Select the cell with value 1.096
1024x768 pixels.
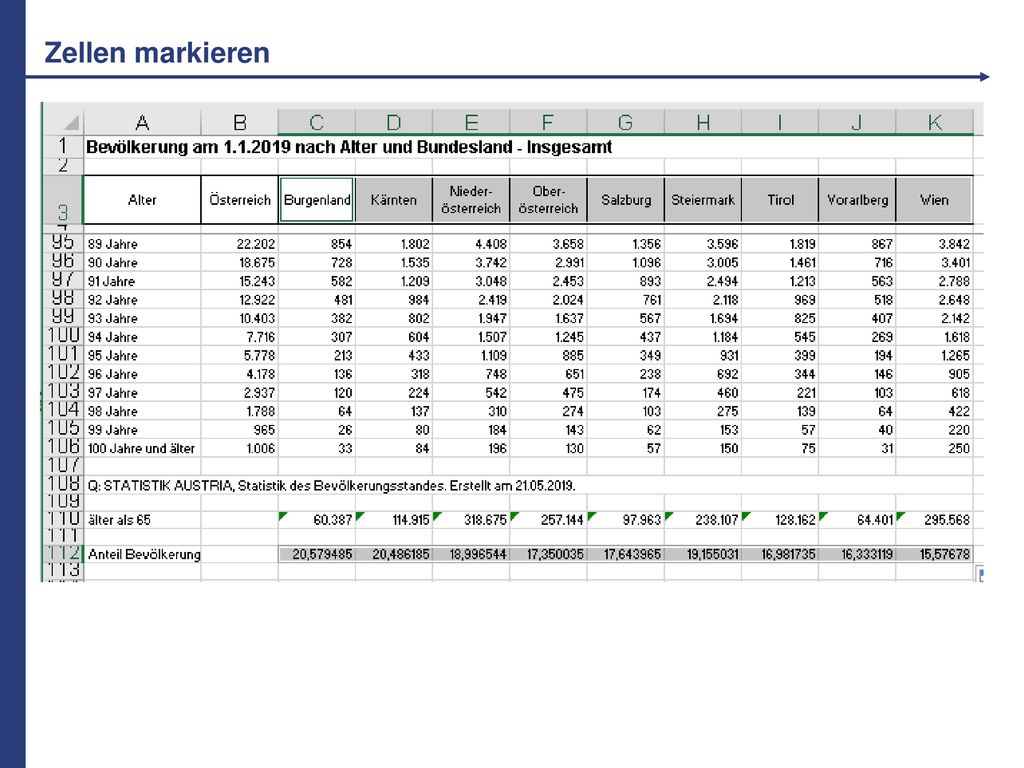(x=626, y=263)
